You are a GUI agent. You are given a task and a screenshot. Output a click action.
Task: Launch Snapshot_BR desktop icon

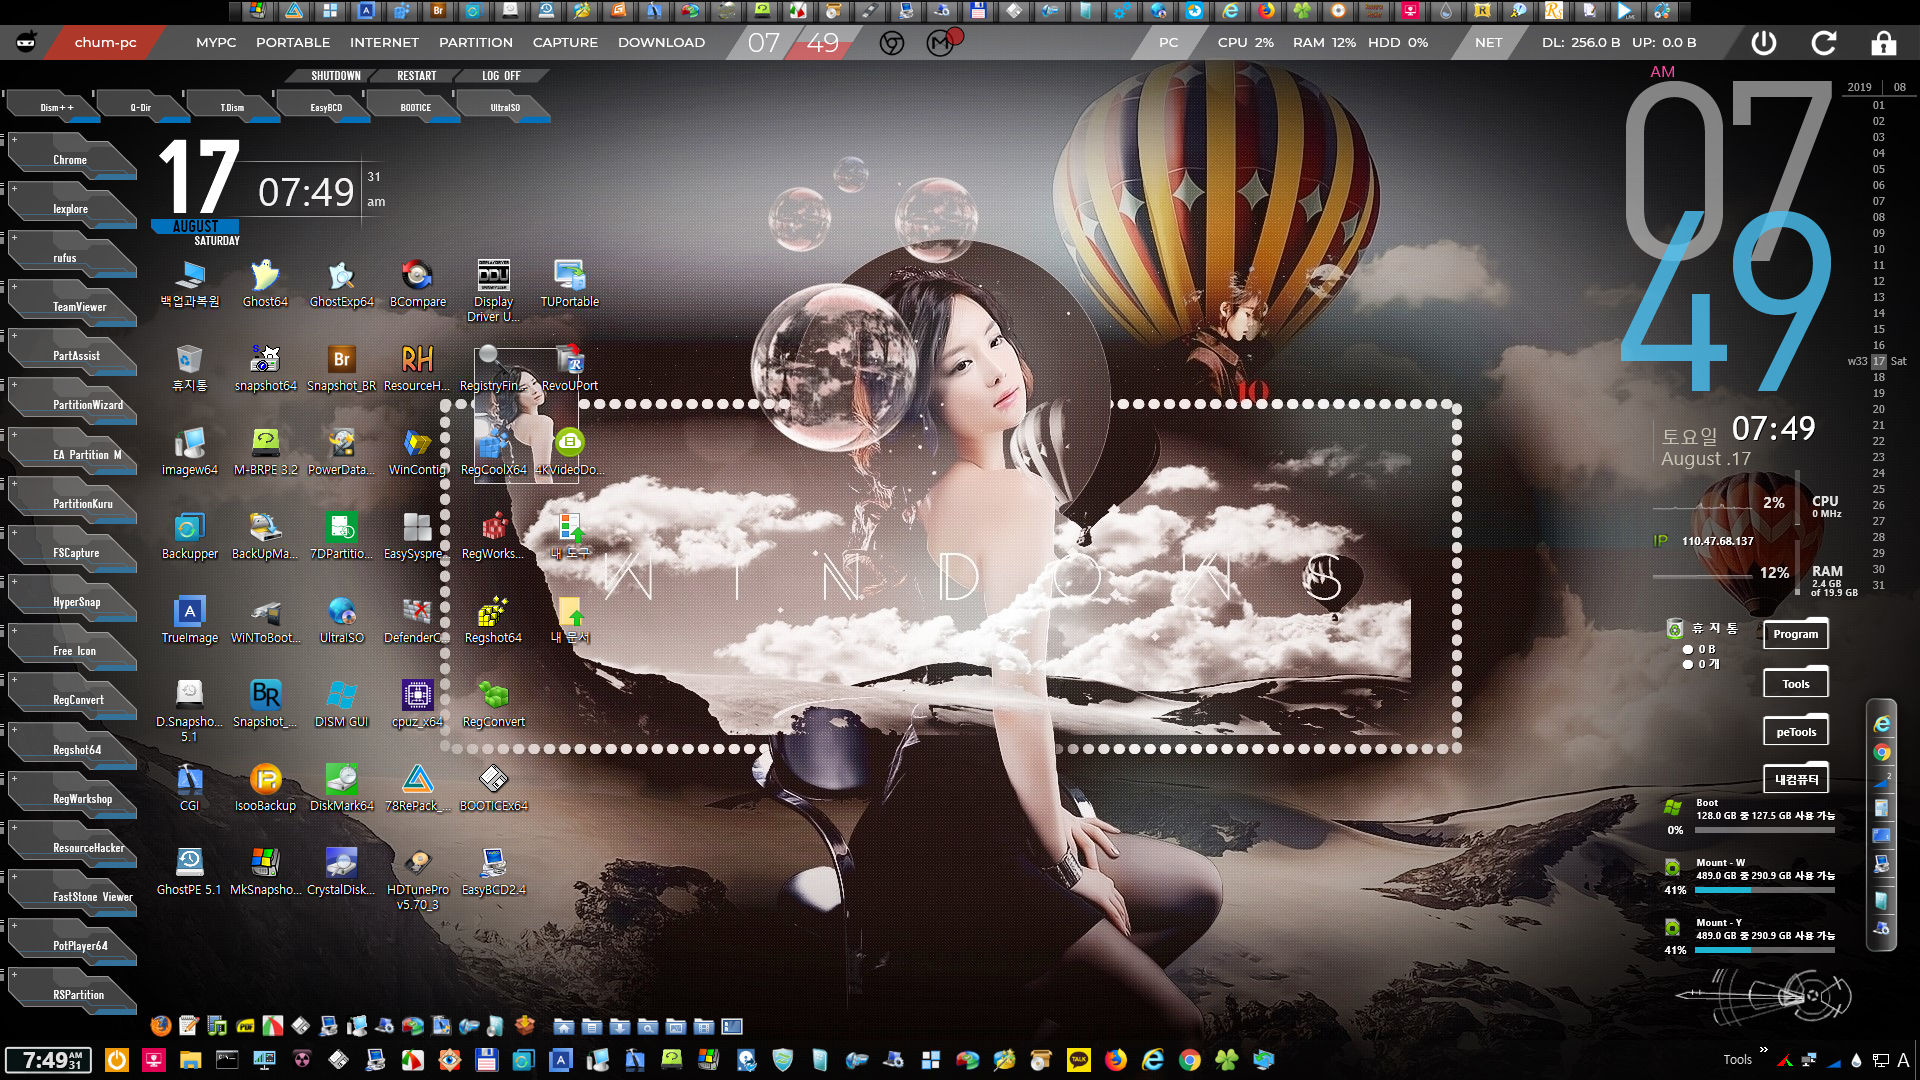pos(341,368)
